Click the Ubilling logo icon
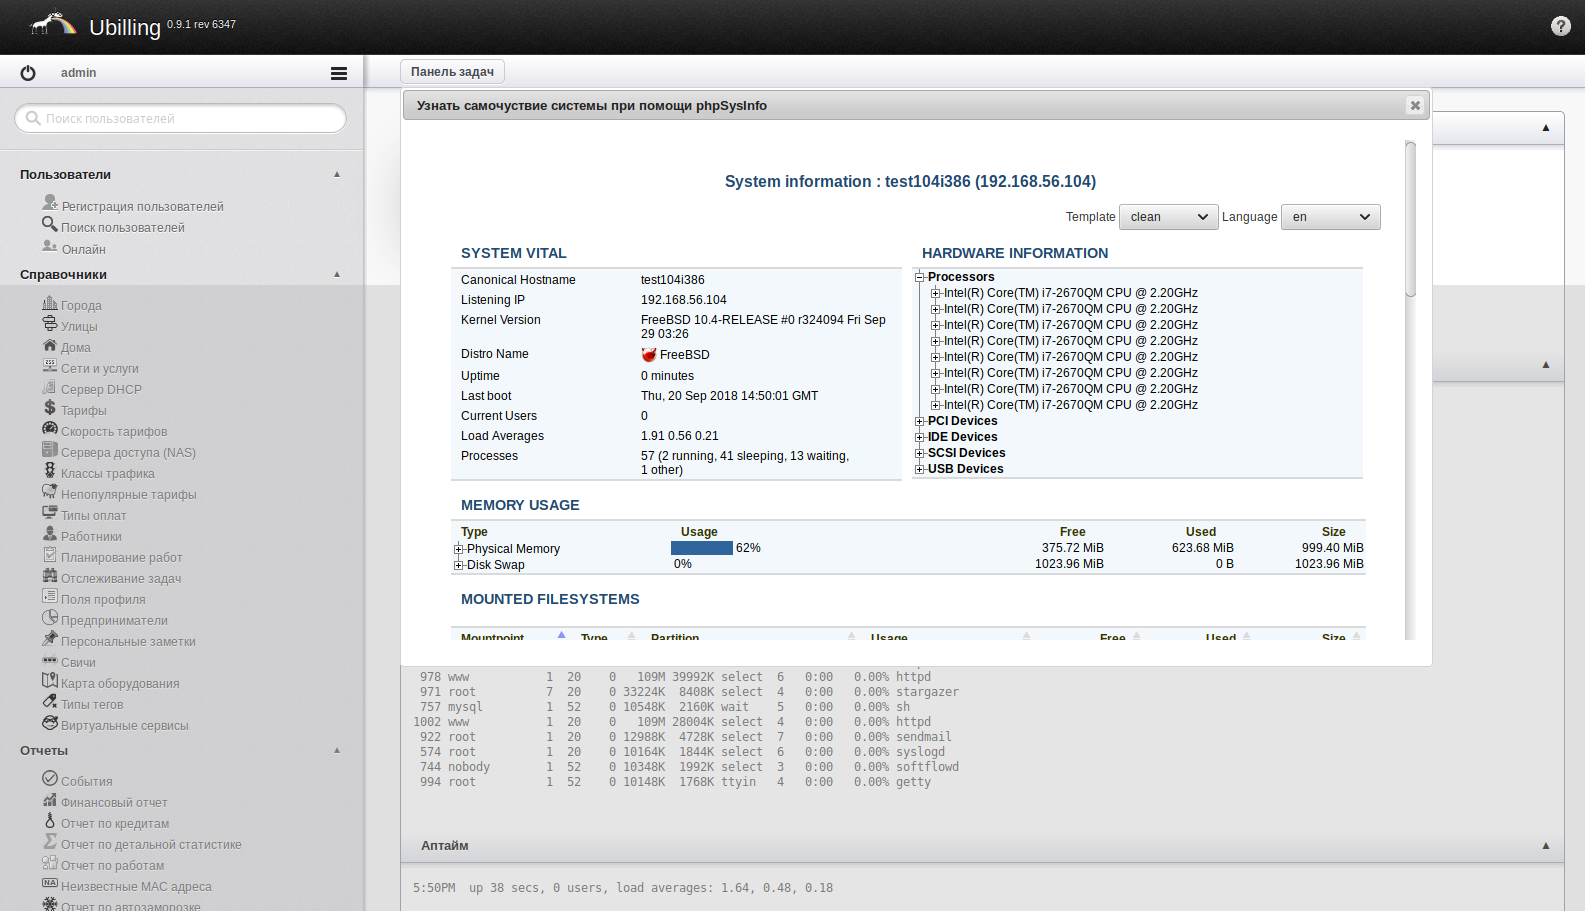The image size is (1585, 911). (x=53, y=25)
